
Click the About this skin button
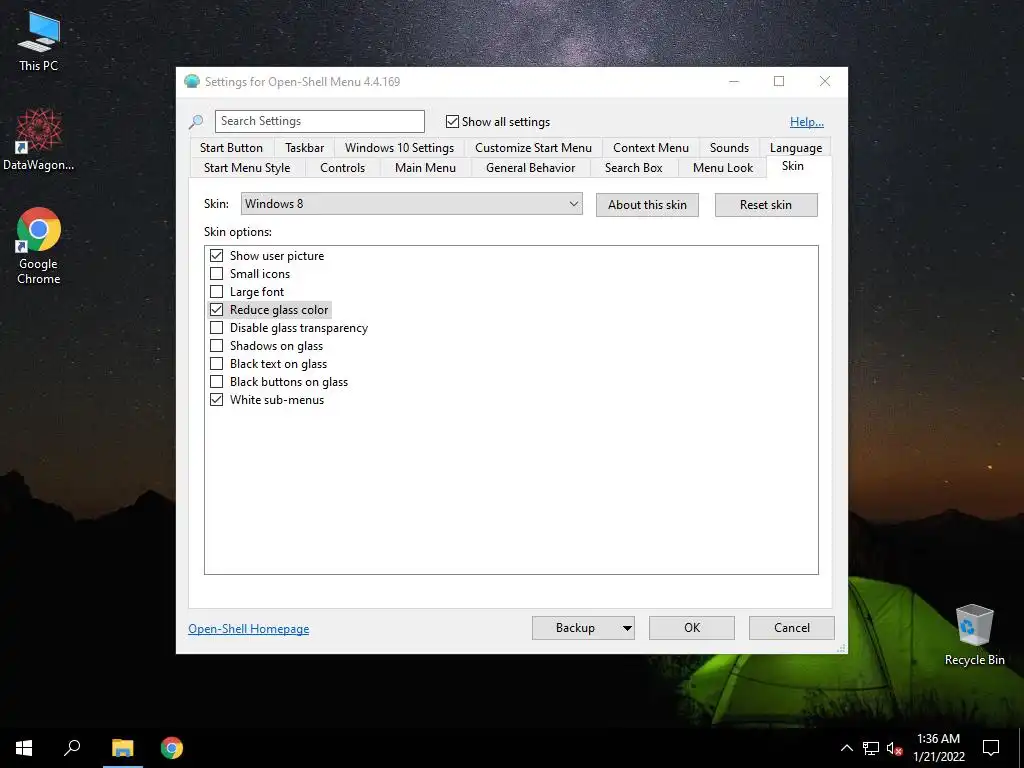[647, 204]
